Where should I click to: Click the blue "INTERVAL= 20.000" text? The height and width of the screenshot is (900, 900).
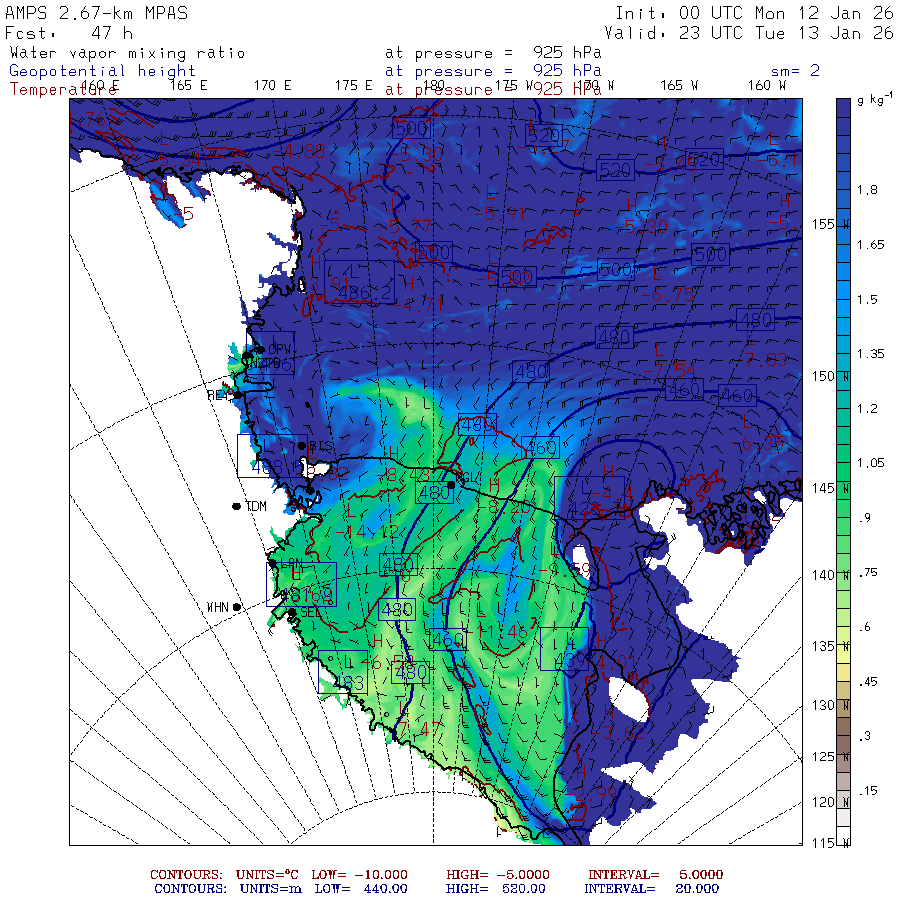click(x=651, y=889)
